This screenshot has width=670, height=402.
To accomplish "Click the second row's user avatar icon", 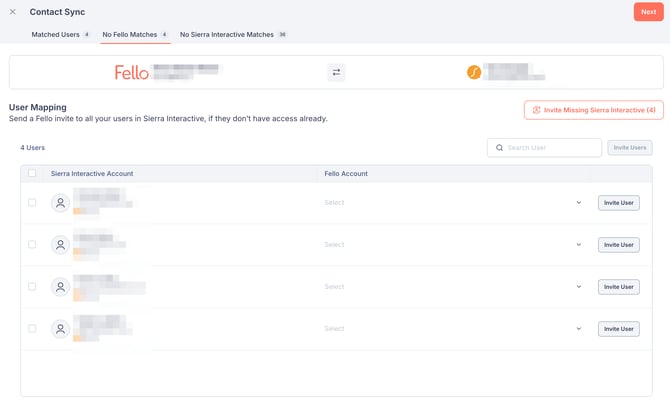I will coord(60,245).
